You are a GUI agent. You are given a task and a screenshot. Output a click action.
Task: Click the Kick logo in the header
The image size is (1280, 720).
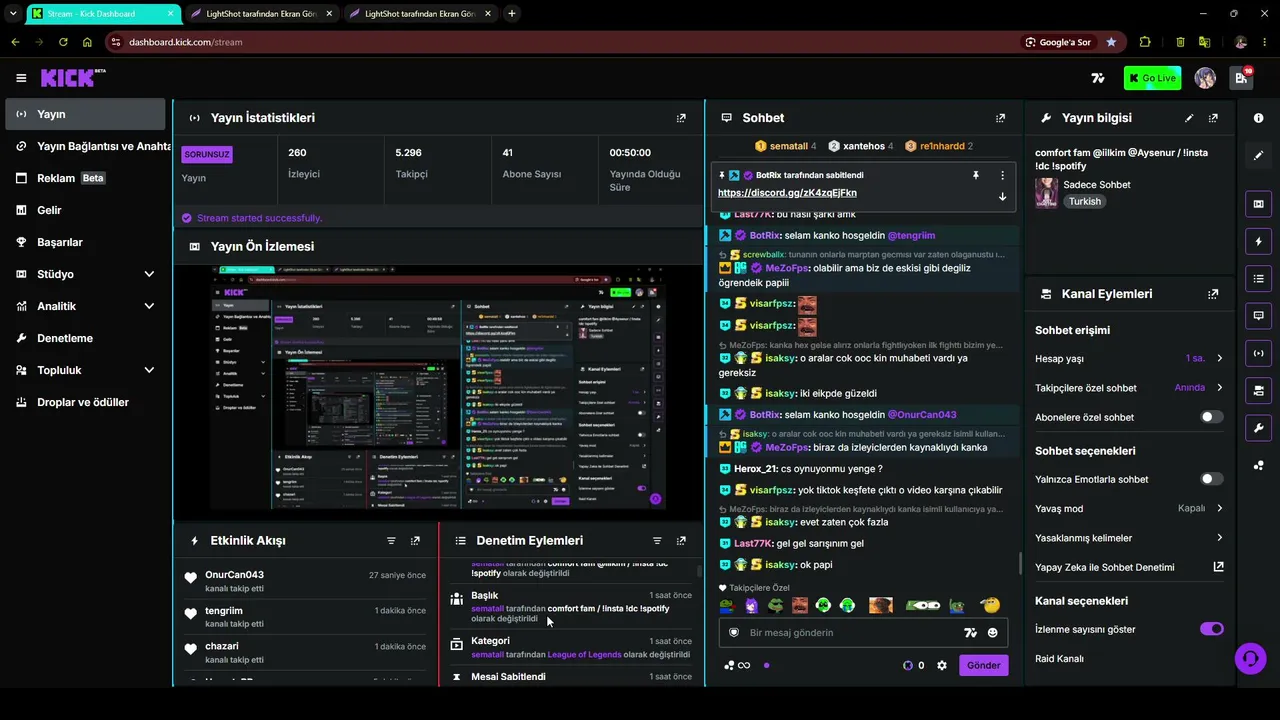(73, 78)
